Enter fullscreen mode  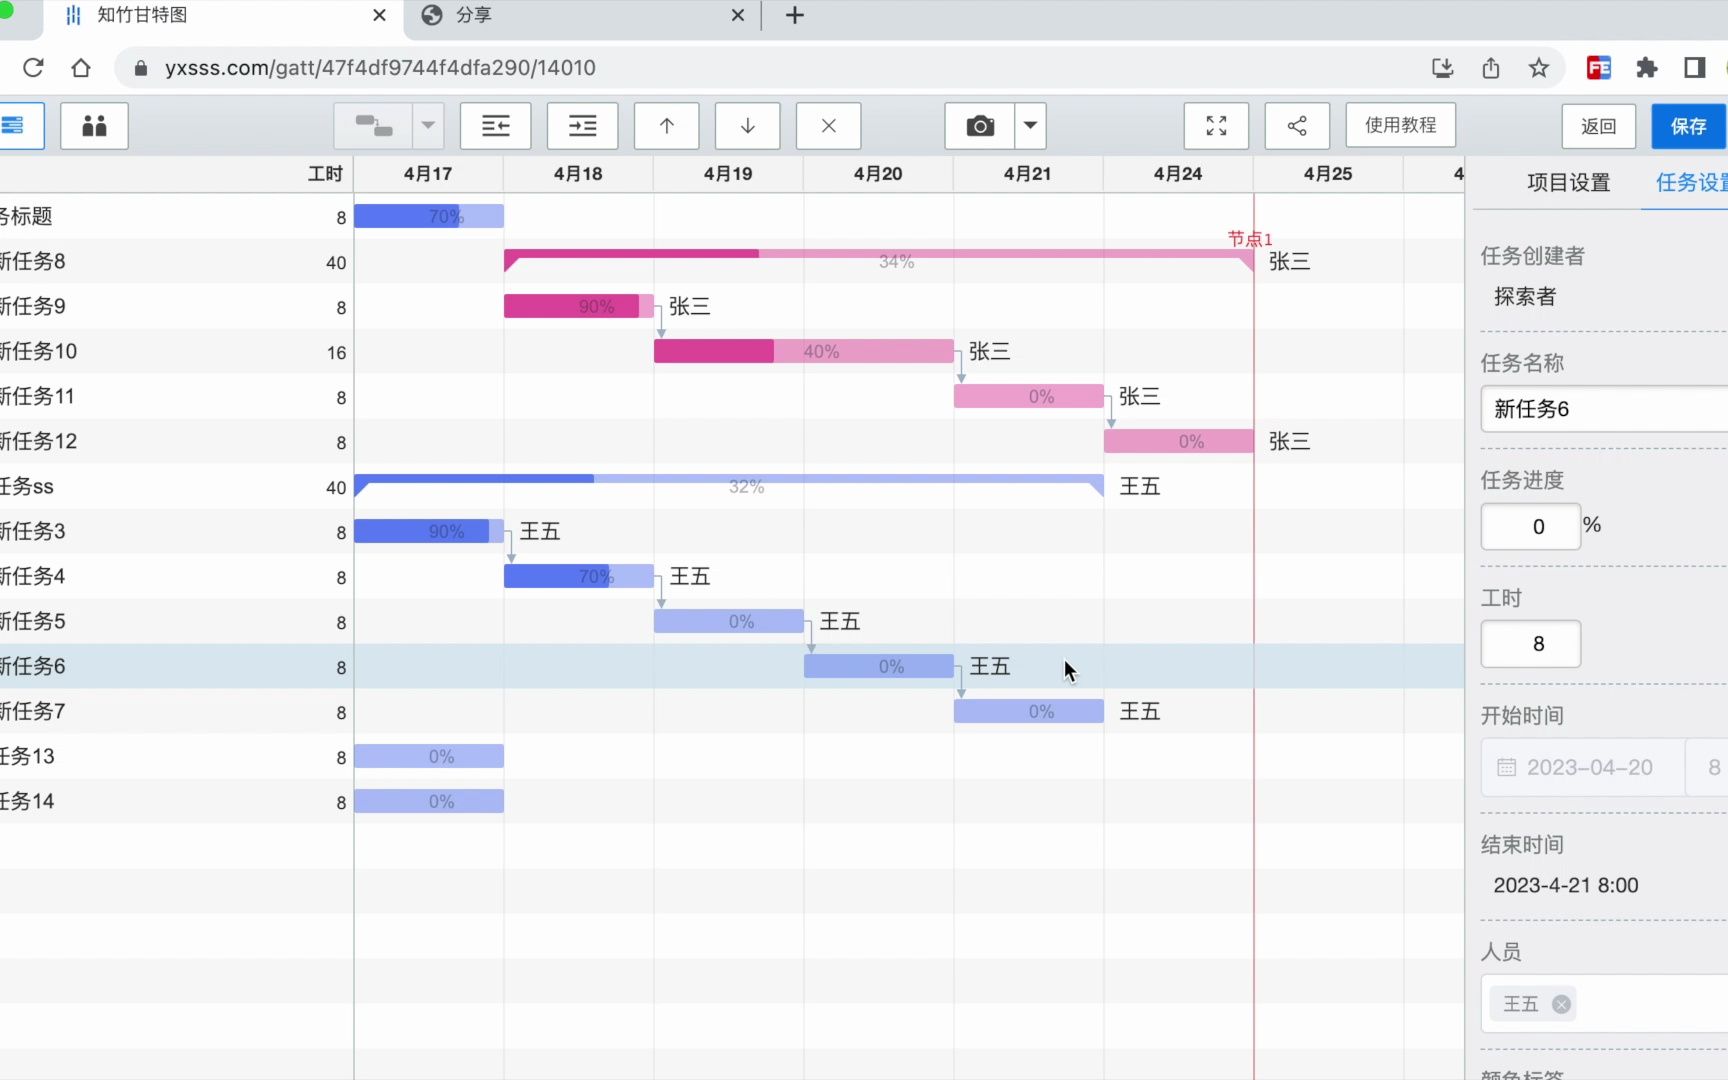(x=1216, y=126)
